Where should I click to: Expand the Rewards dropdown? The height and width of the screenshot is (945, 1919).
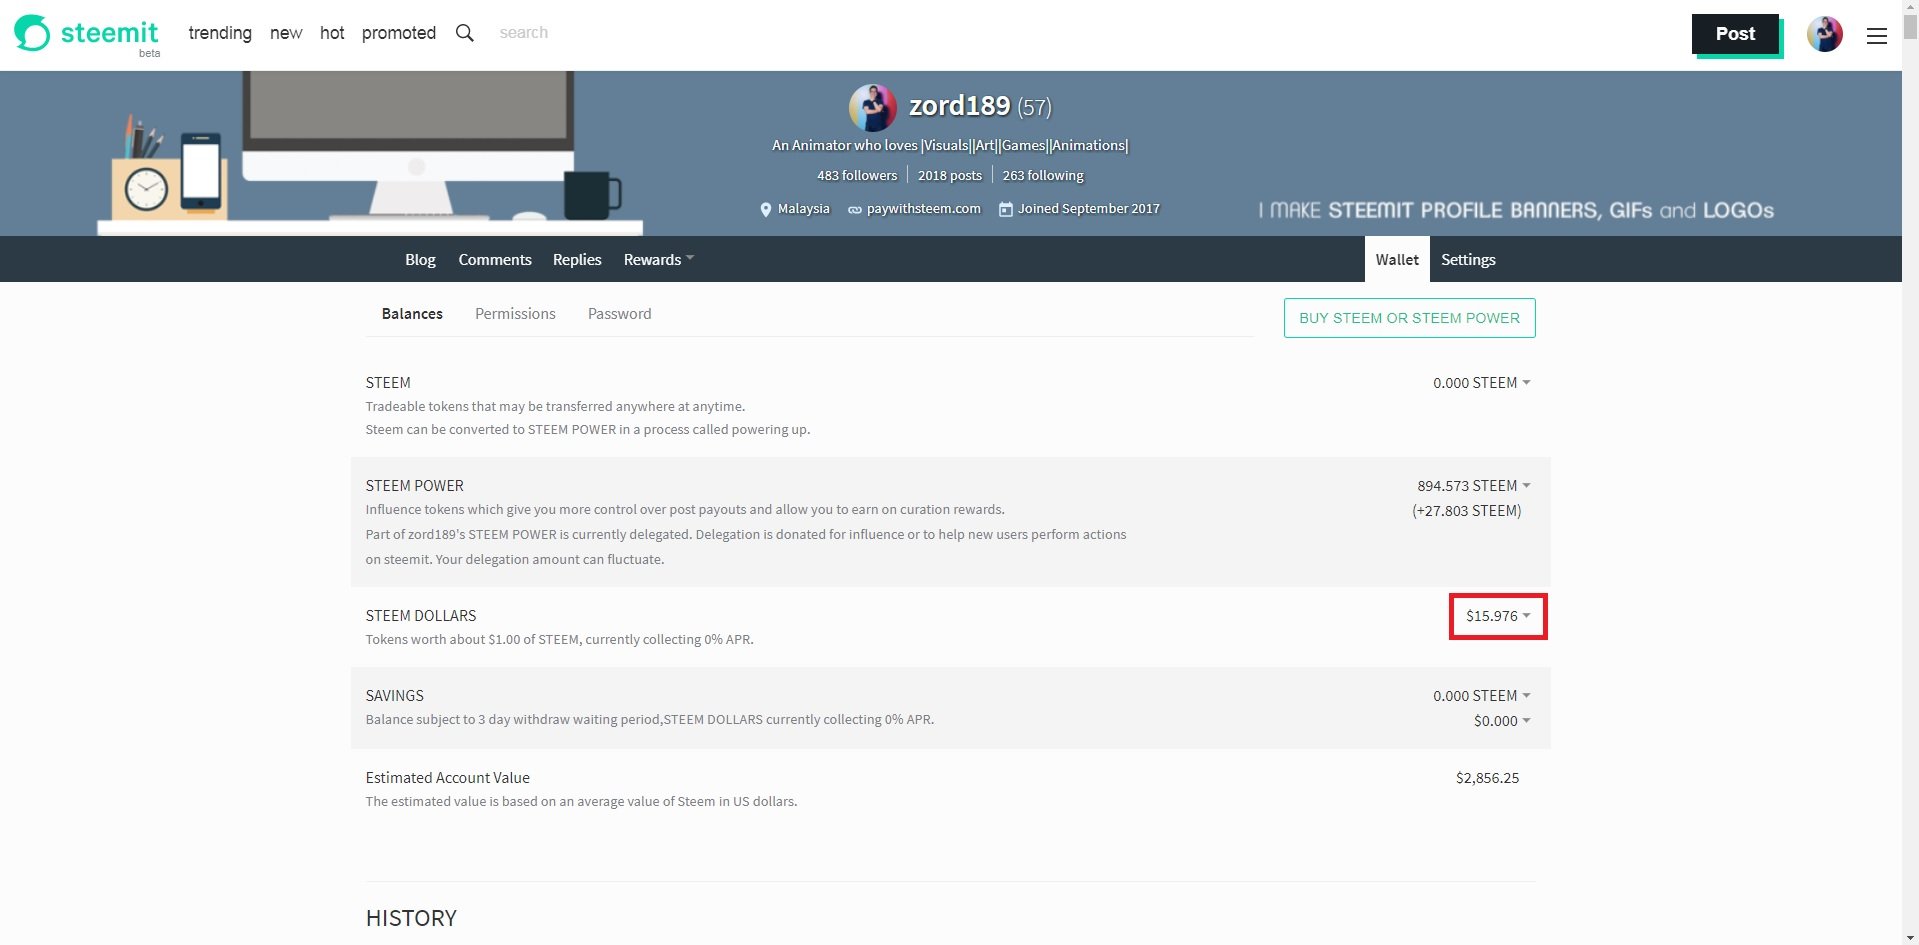pos(658,259)
